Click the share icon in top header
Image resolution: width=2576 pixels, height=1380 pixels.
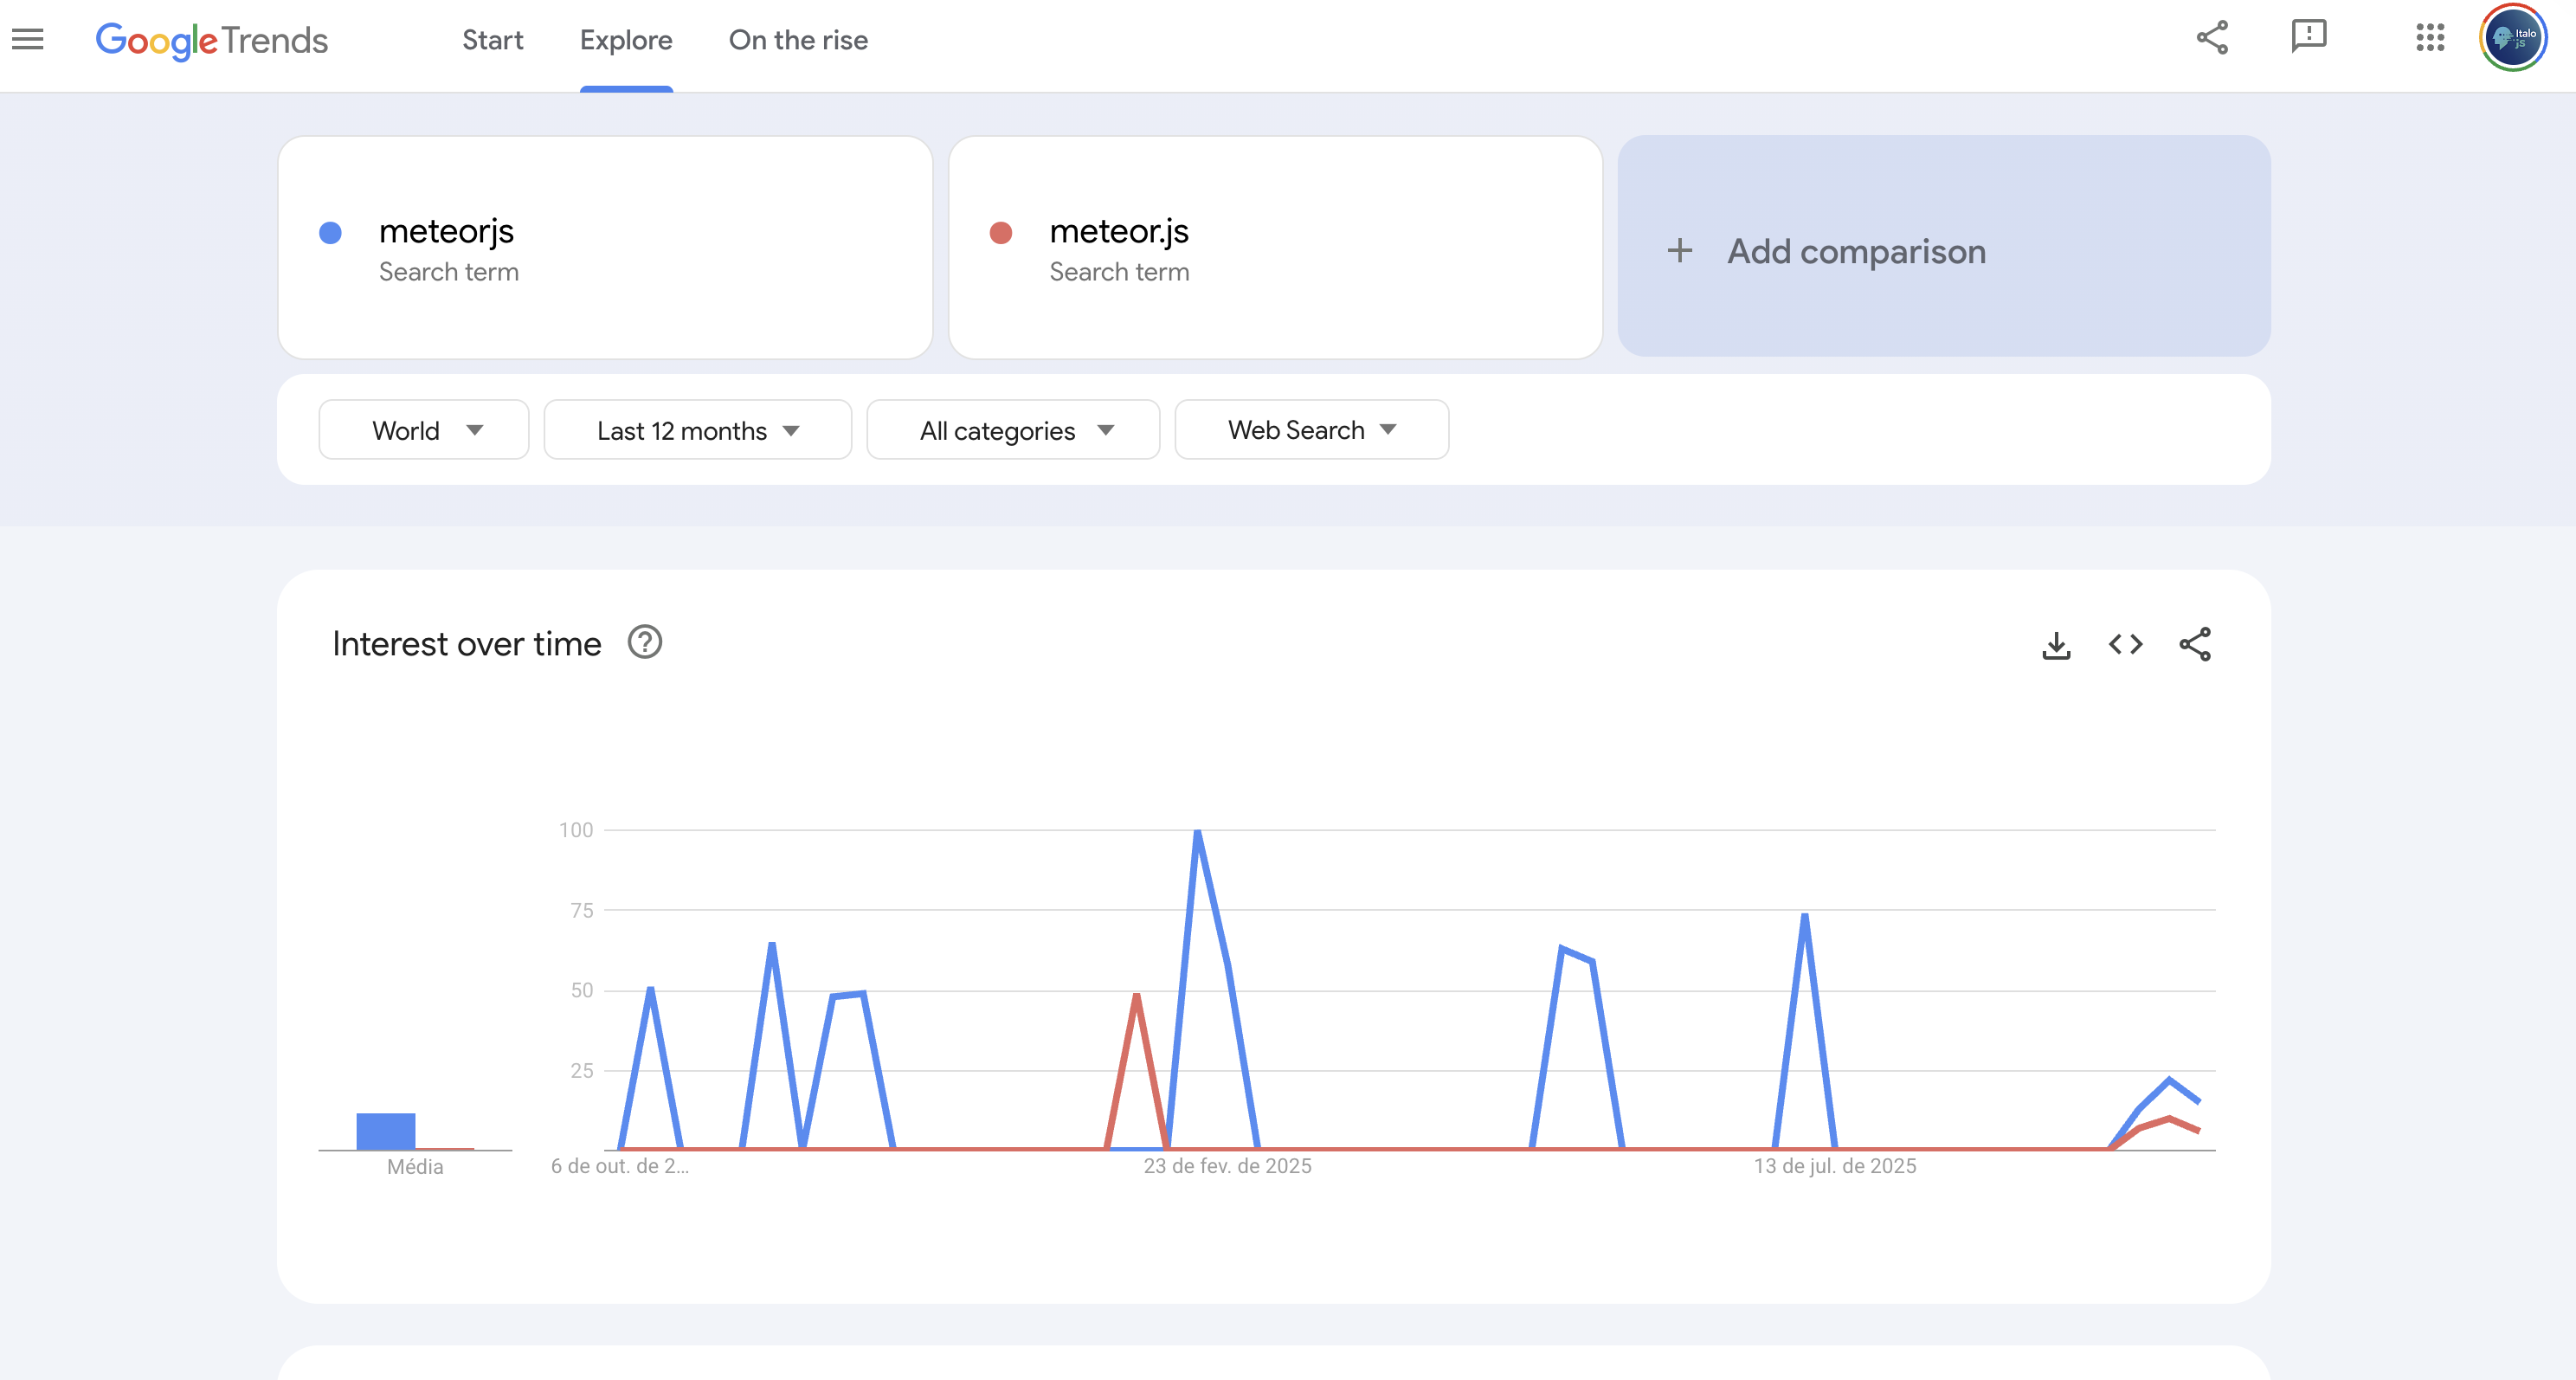pyautogui.click(x=2212, y=38)
